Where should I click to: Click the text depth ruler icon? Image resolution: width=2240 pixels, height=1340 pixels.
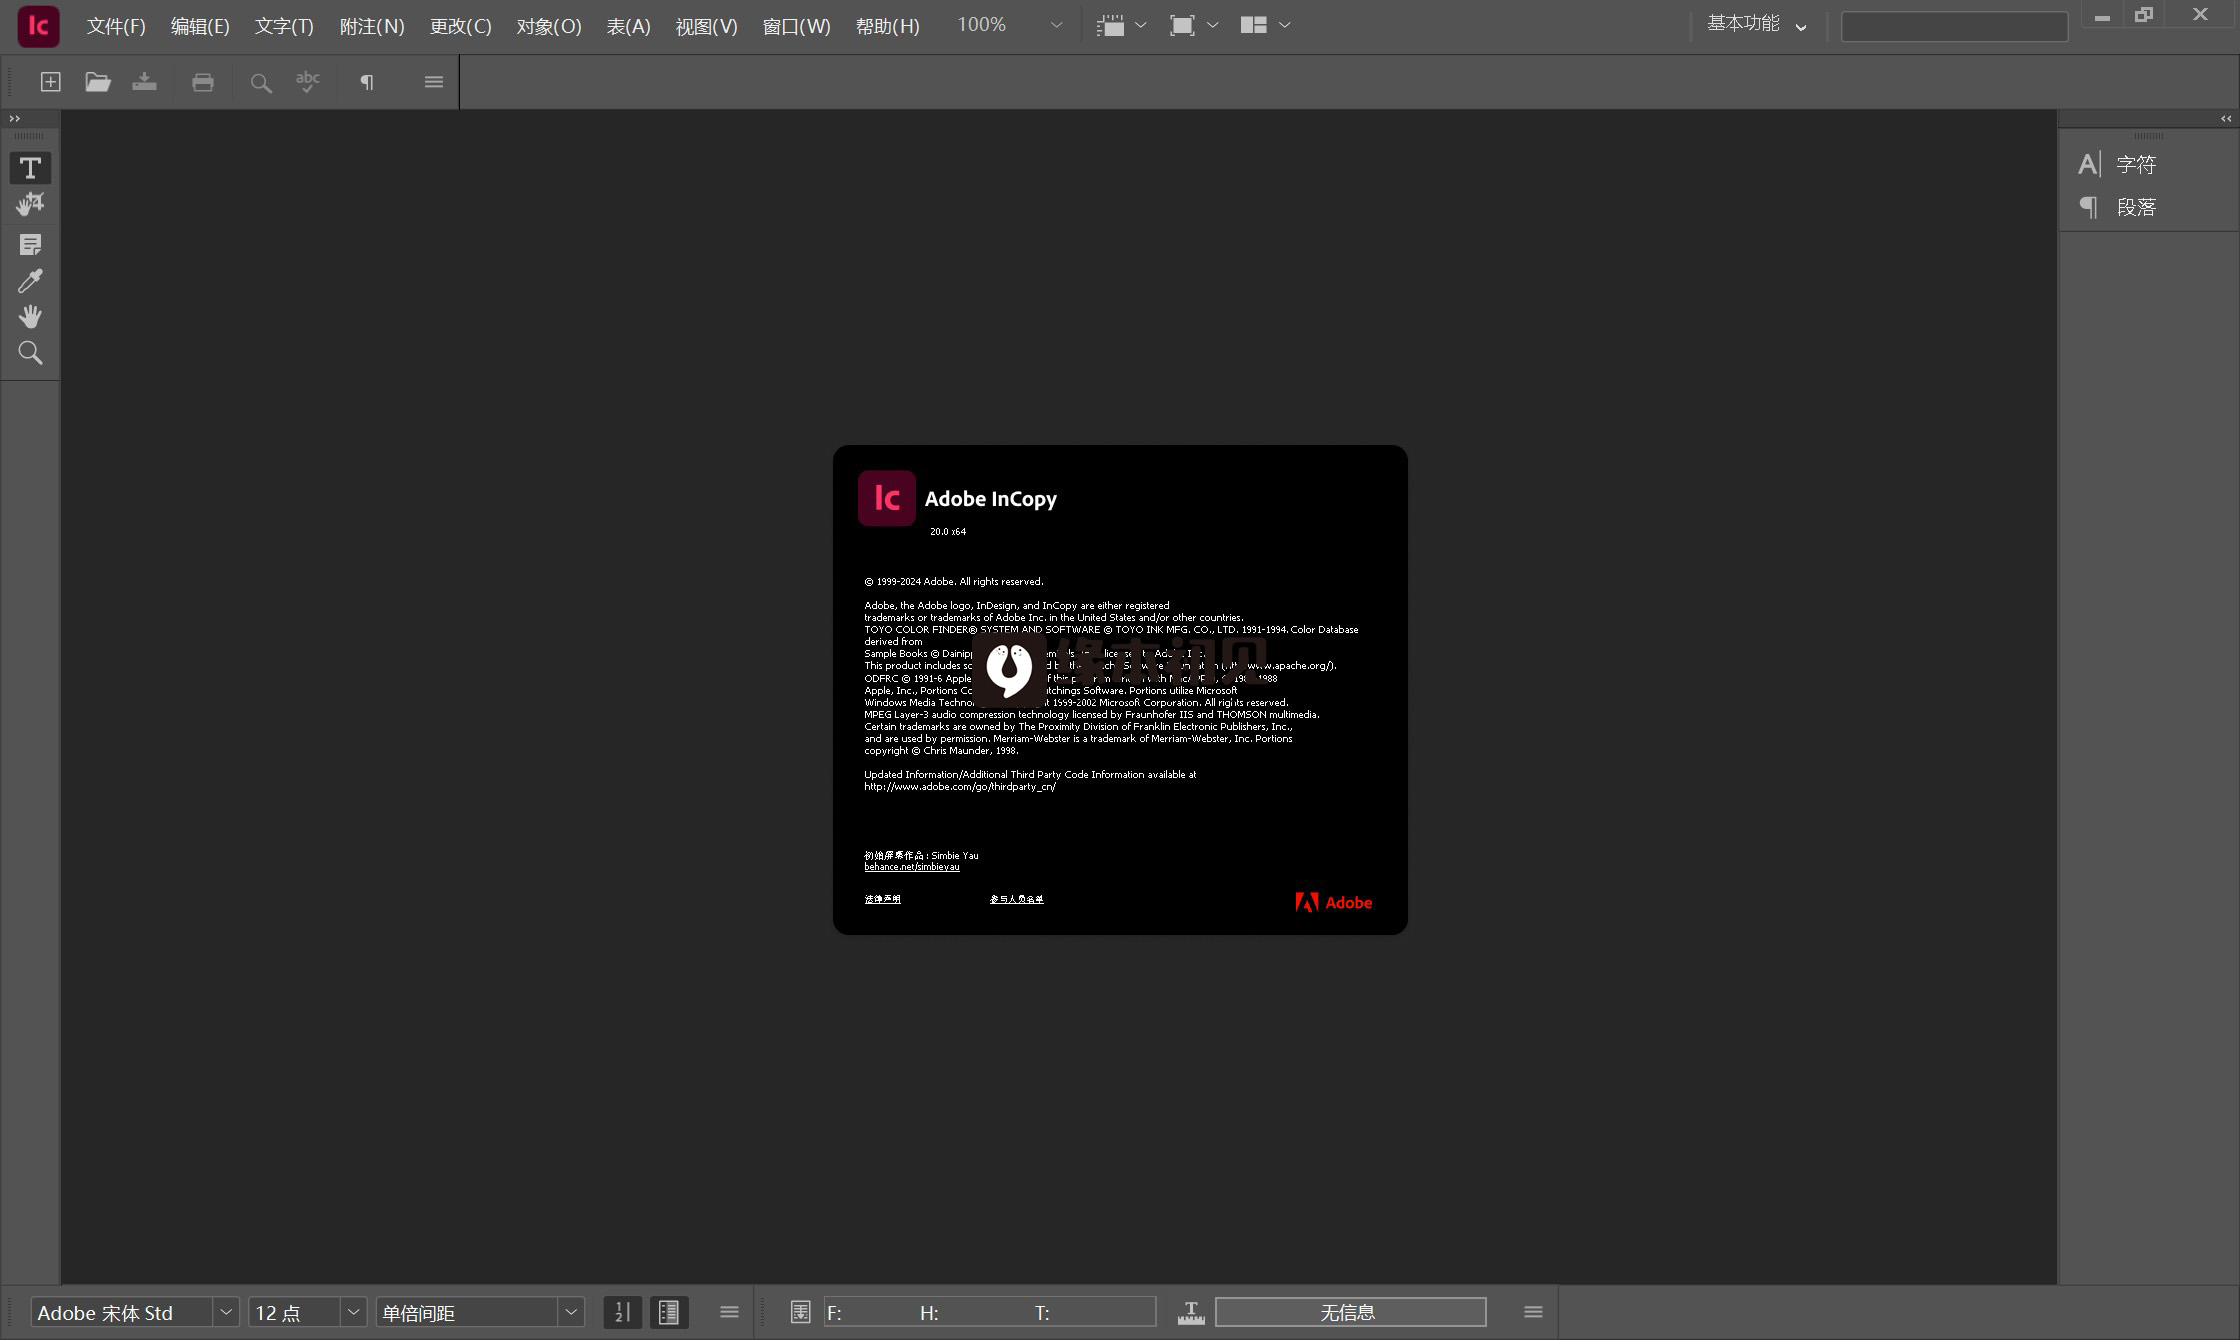[x=1191, y=1312]
